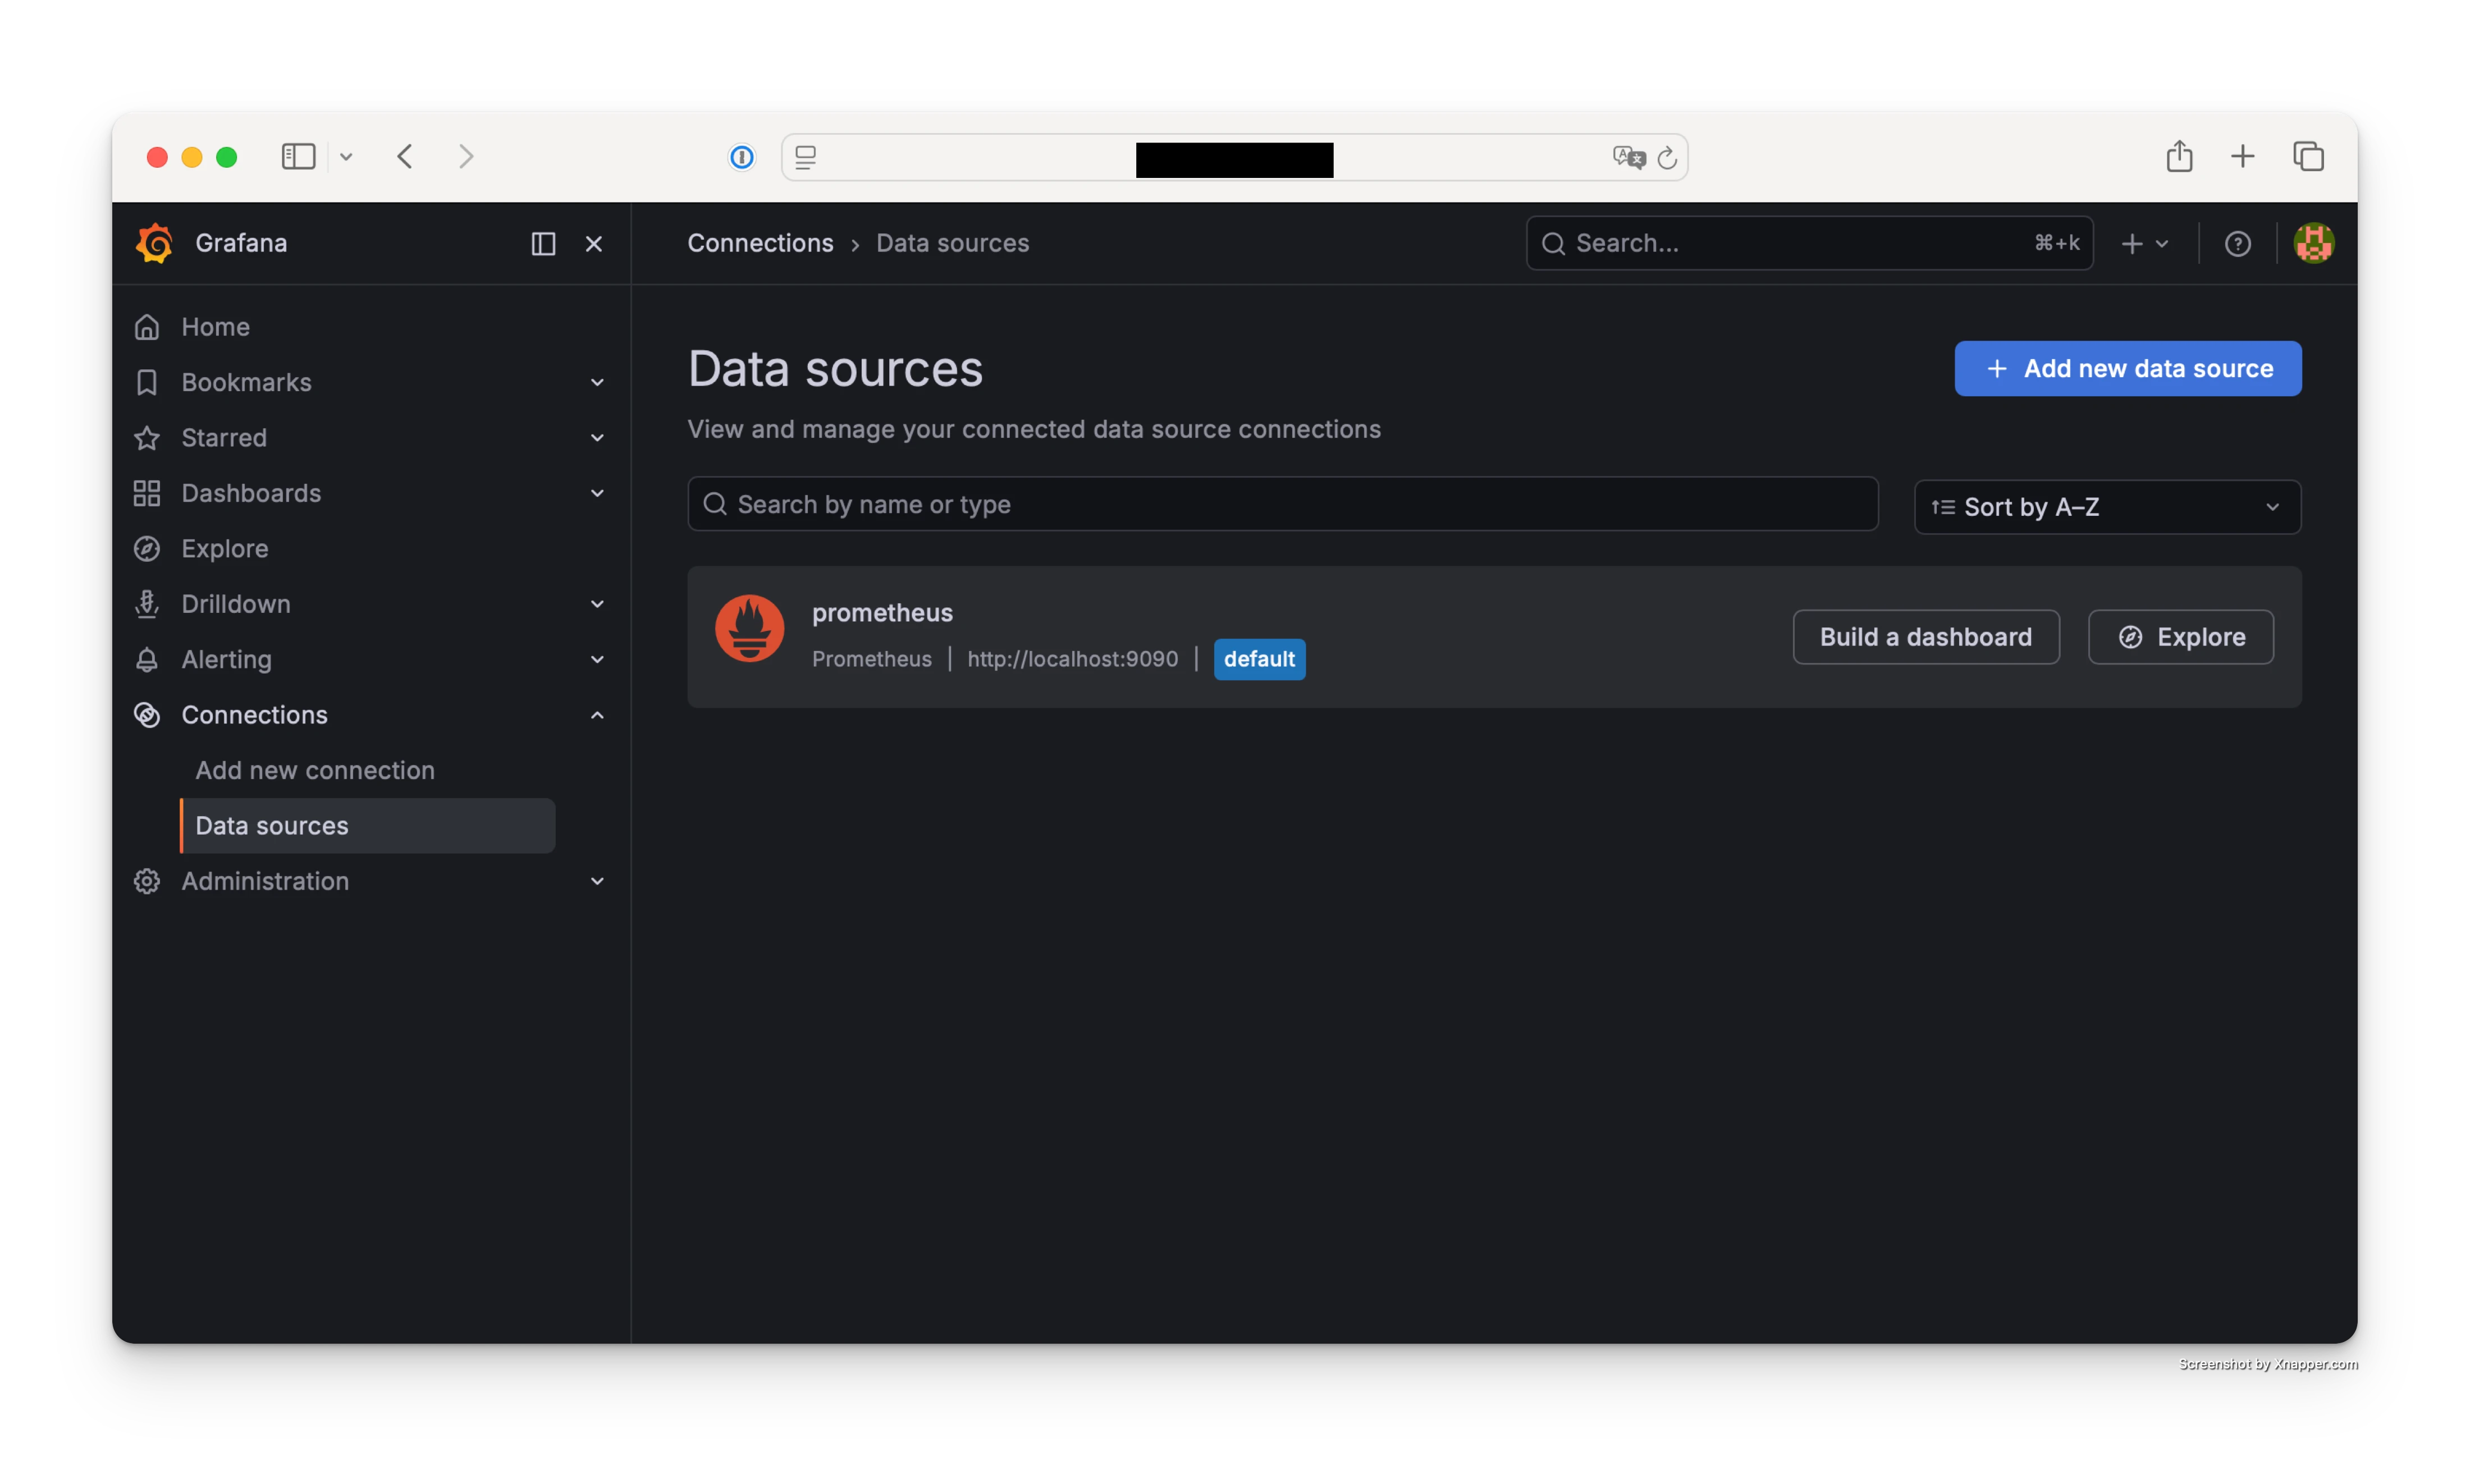Open Alerting section
Viewport: 2470px width, 1484px height.
tap(226, 660)
